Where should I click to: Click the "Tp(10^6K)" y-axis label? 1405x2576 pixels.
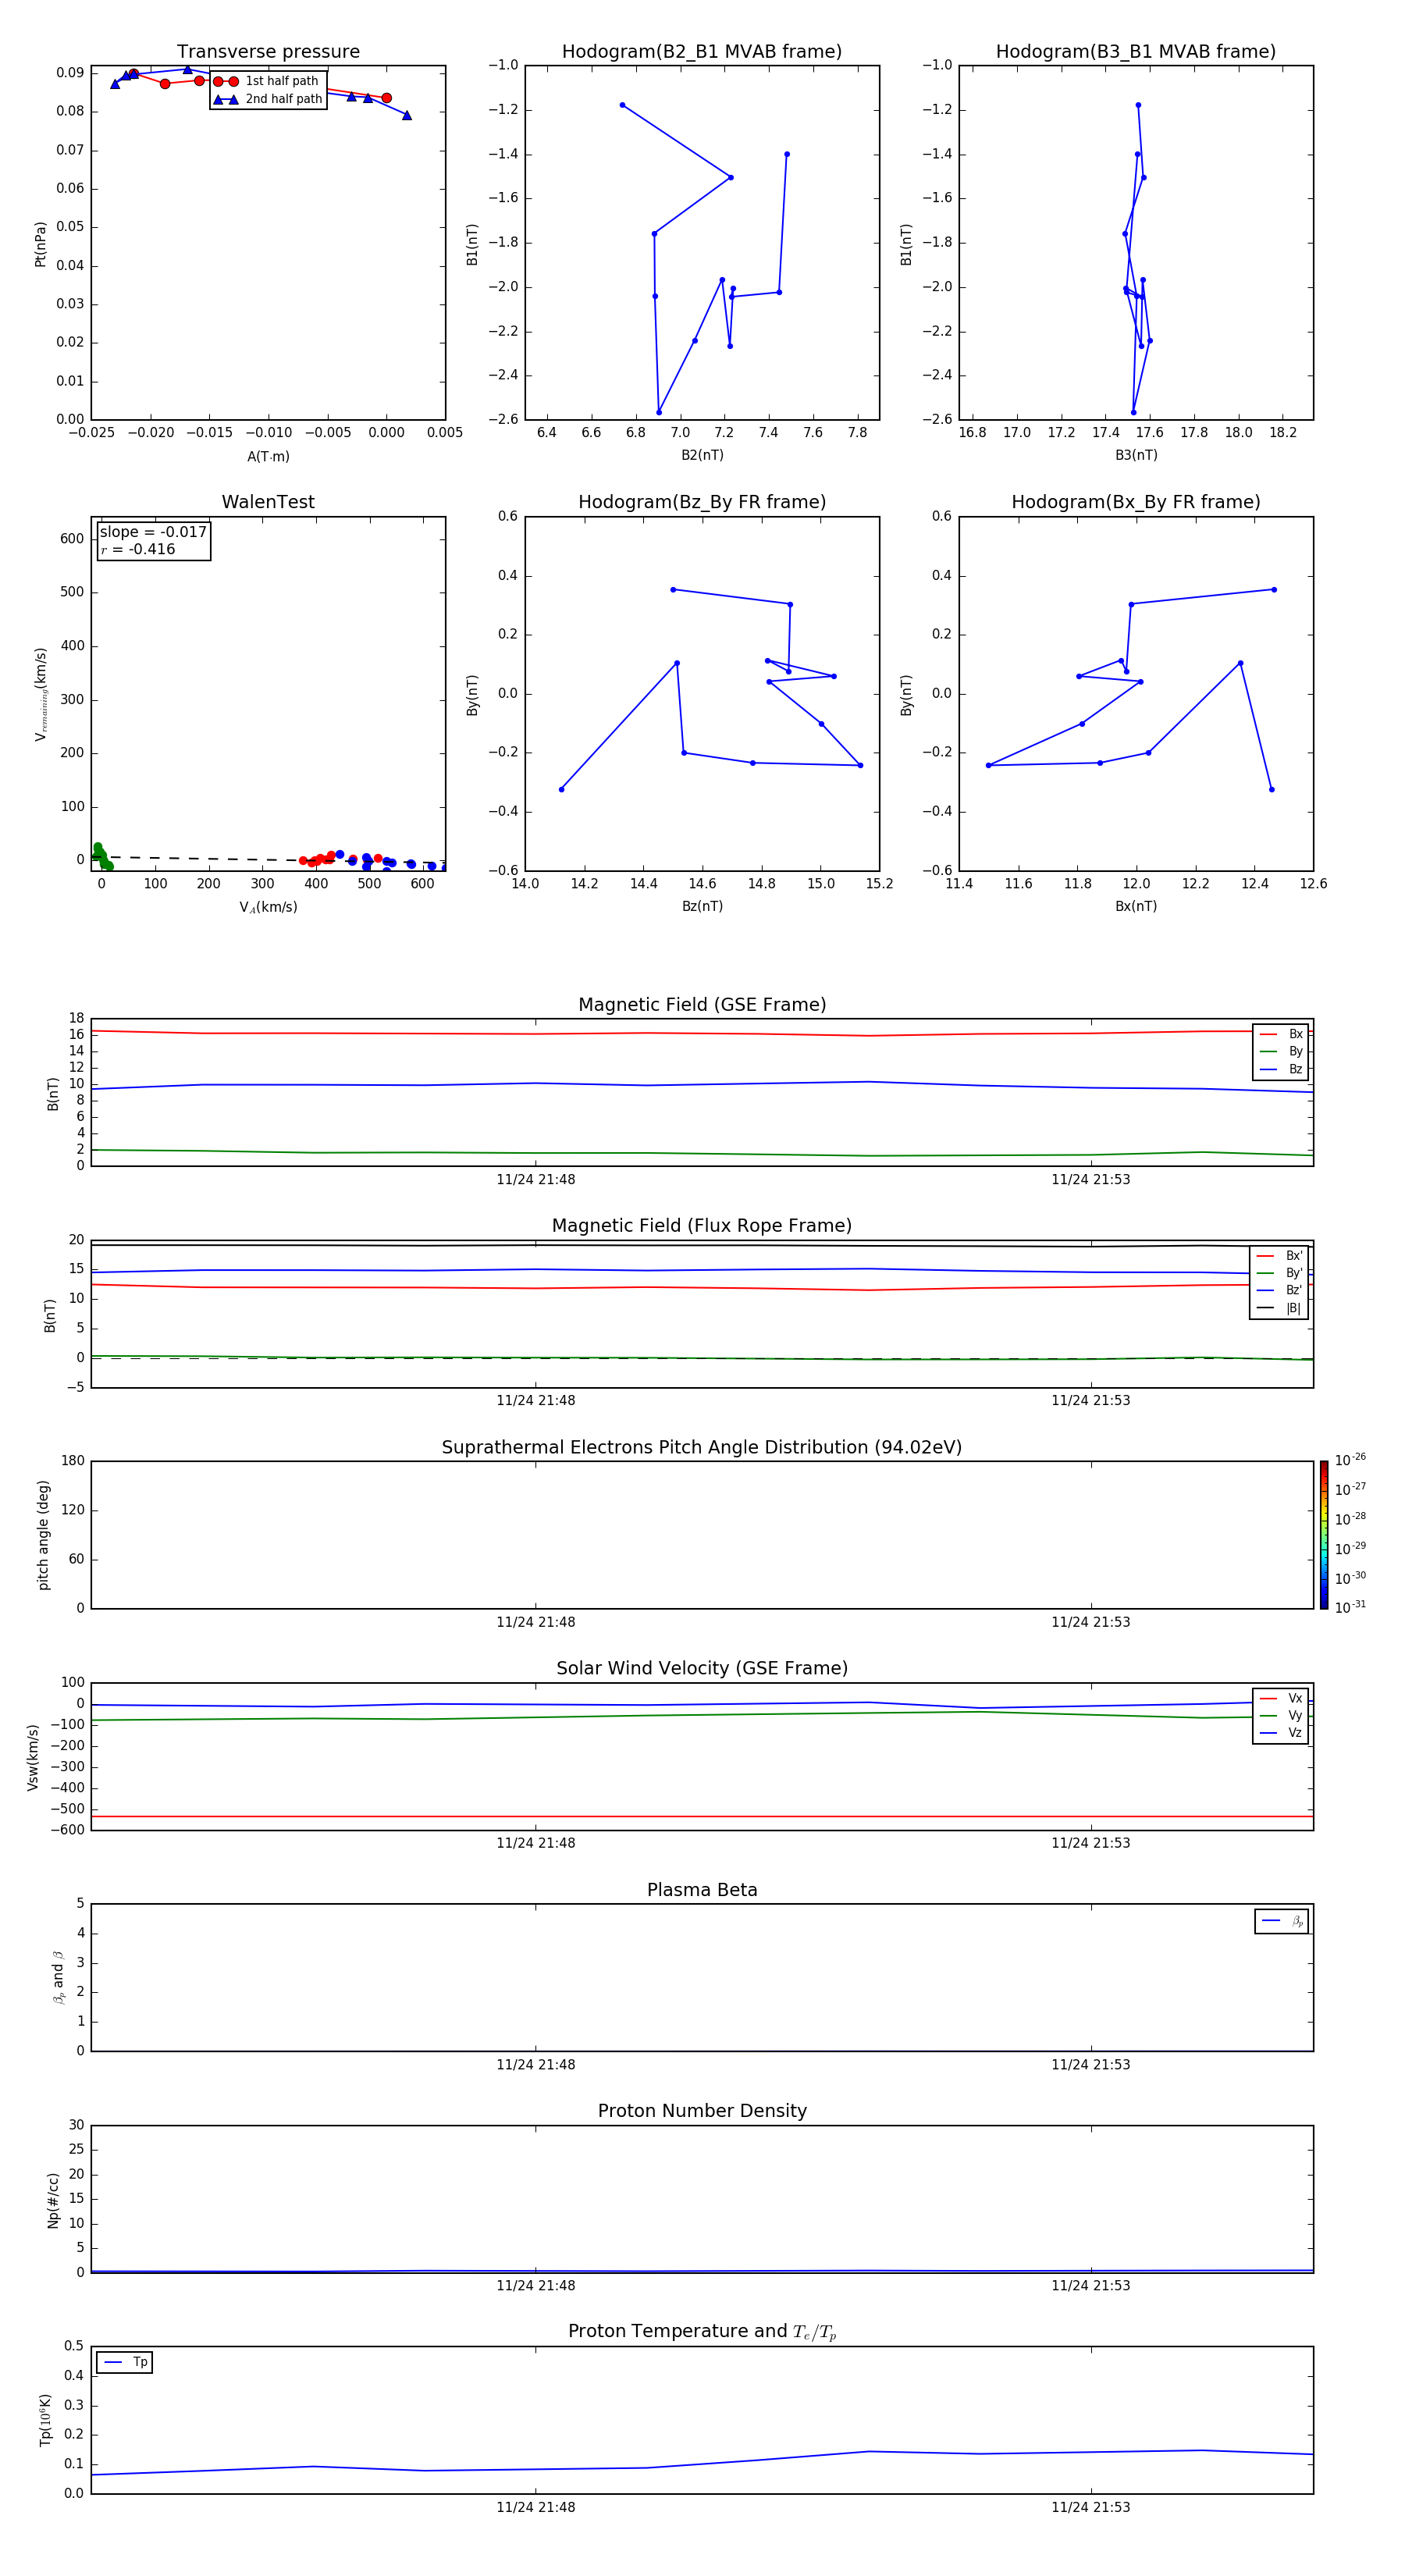pos(45,2420)
